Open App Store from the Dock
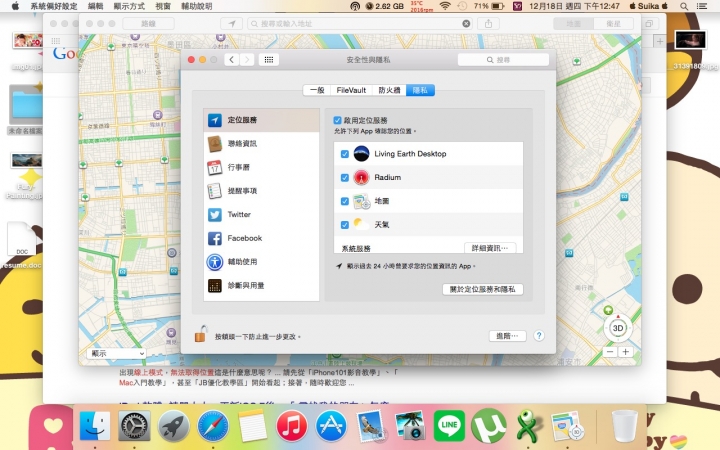 click(x=331, y=426)
